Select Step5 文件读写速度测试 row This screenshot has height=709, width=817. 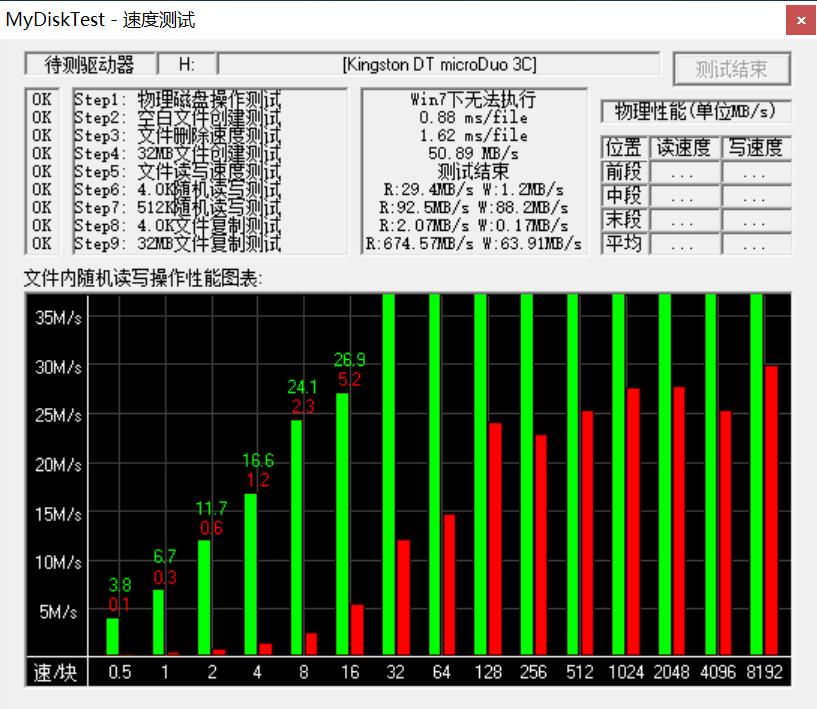pyautogui.click(x=177, y=172)
